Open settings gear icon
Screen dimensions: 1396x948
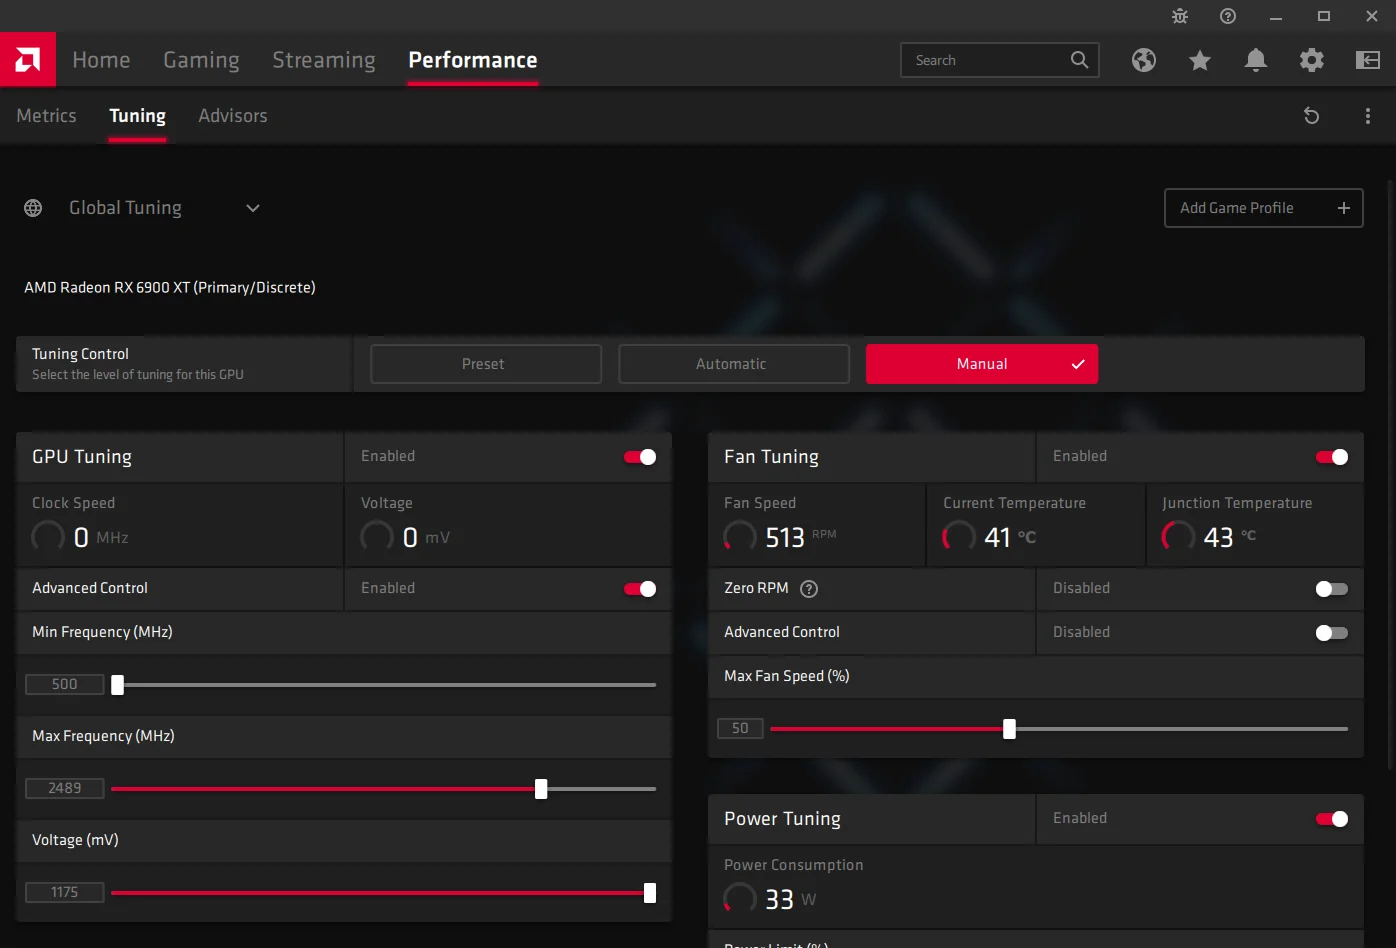(1312, 60)
